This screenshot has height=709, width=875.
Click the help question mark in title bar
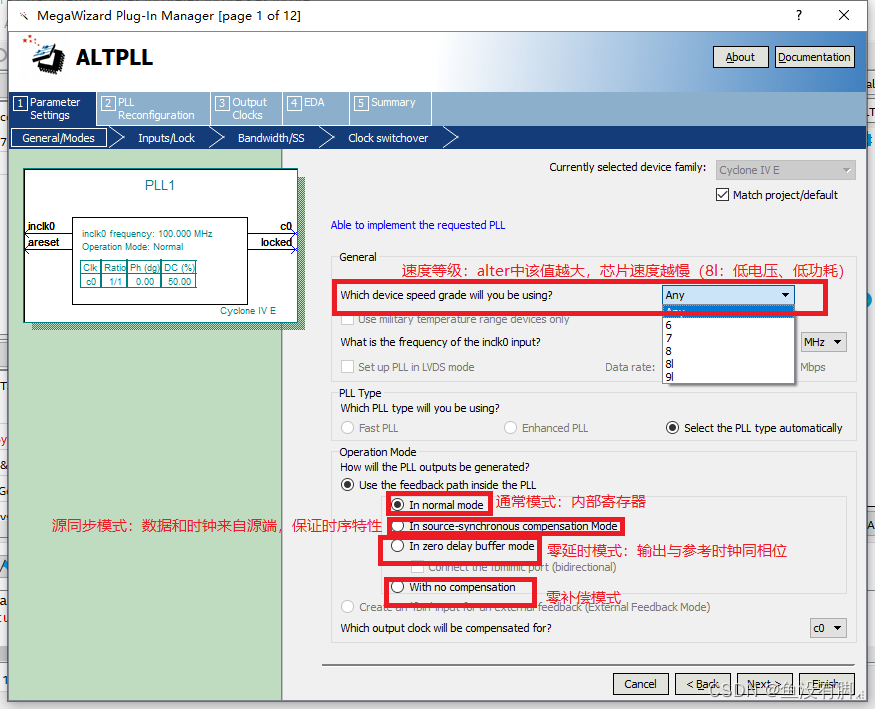pyautogui.click(x=799, y=15)
